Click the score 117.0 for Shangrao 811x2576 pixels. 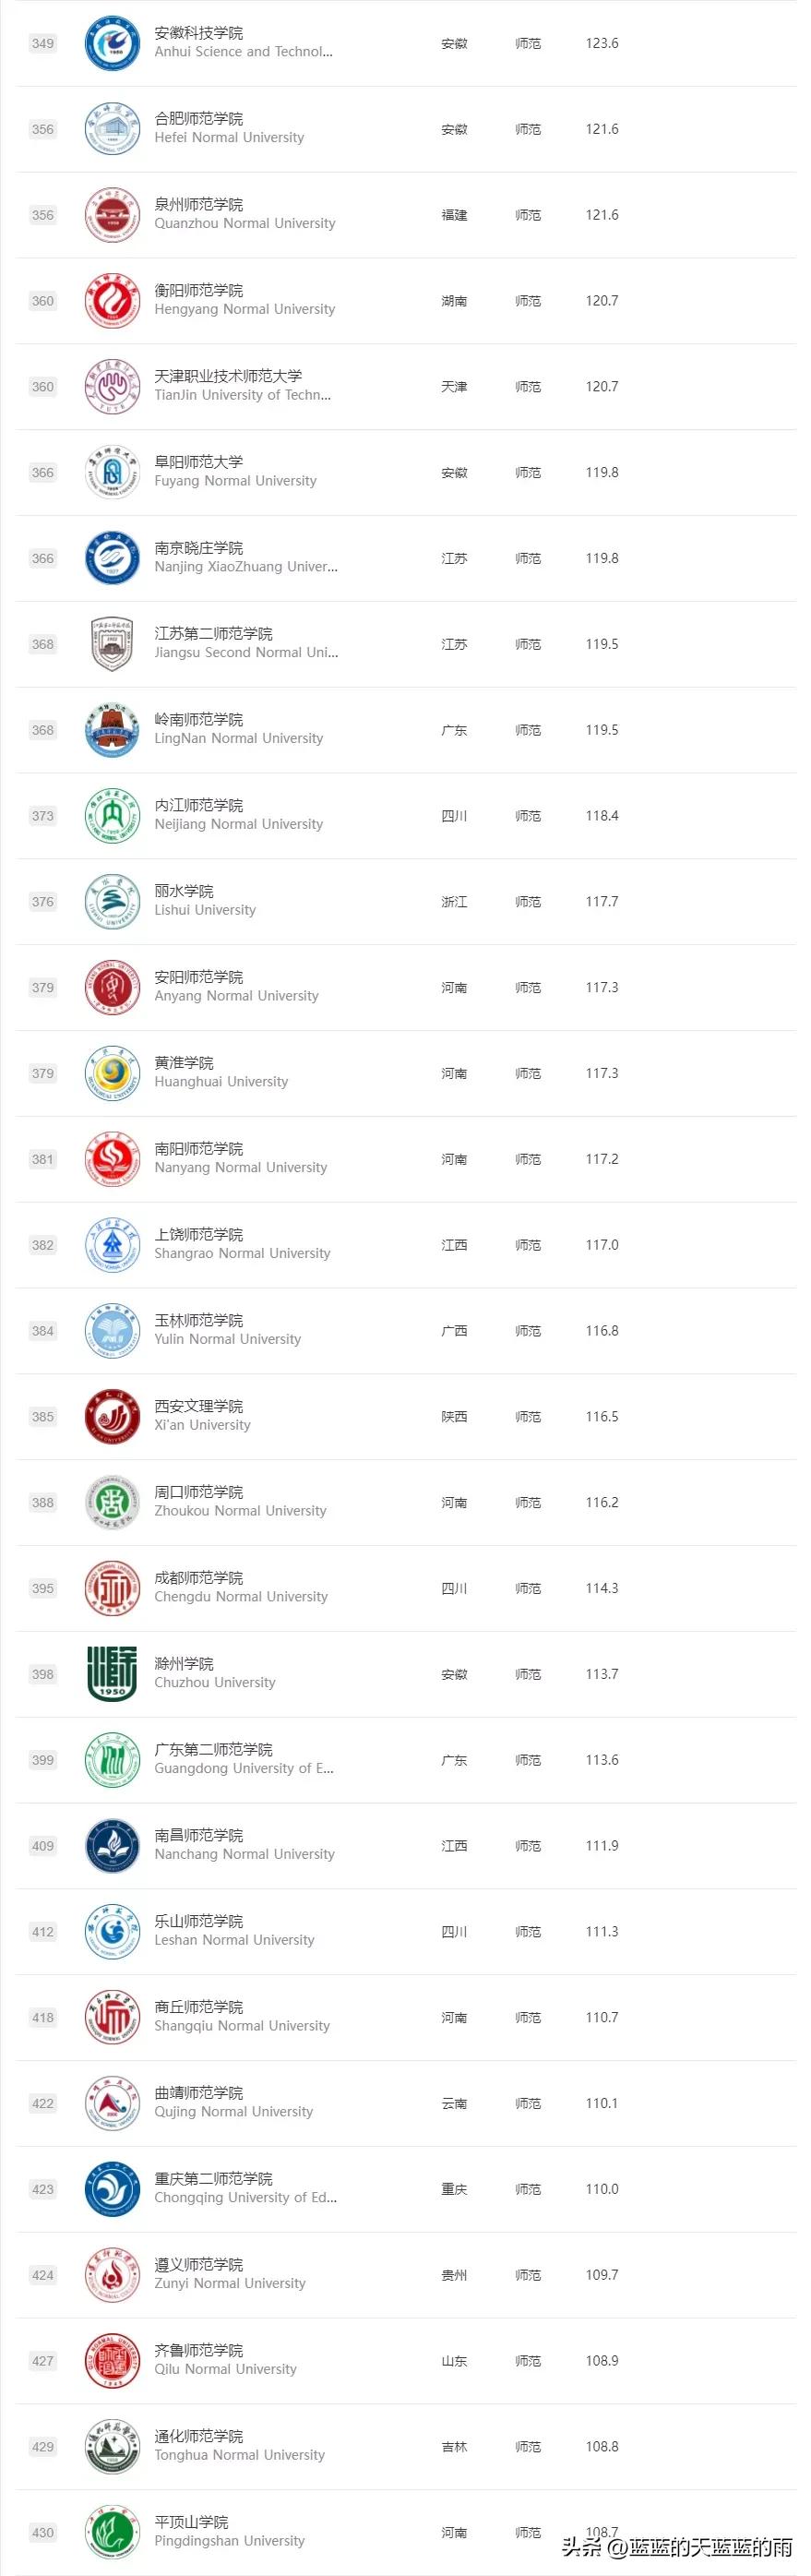click(x=602, y=1245)
